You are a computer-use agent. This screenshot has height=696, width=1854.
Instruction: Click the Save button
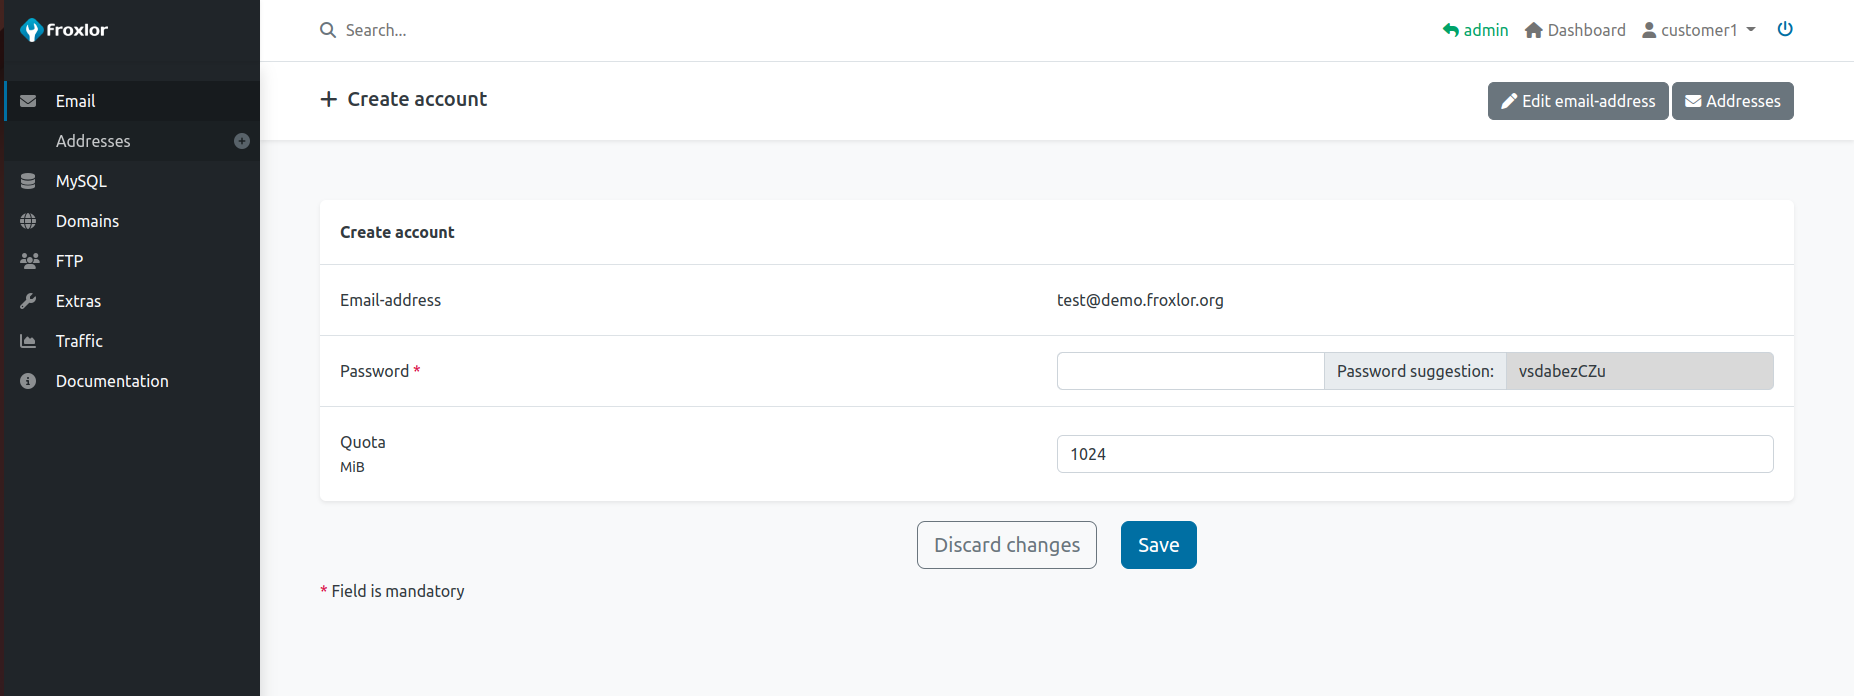[x=1158, y=545]
